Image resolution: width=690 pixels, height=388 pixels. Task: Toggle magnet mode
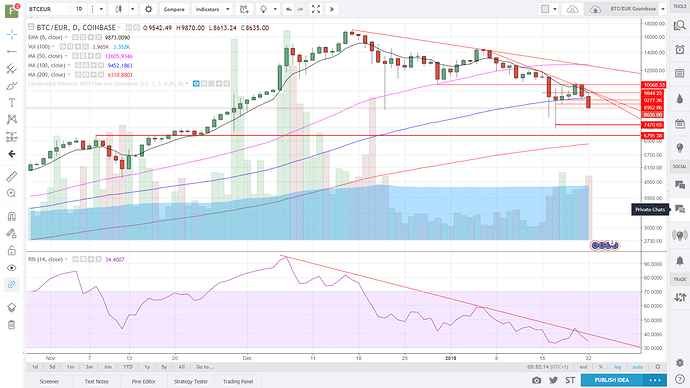(12, 216)
